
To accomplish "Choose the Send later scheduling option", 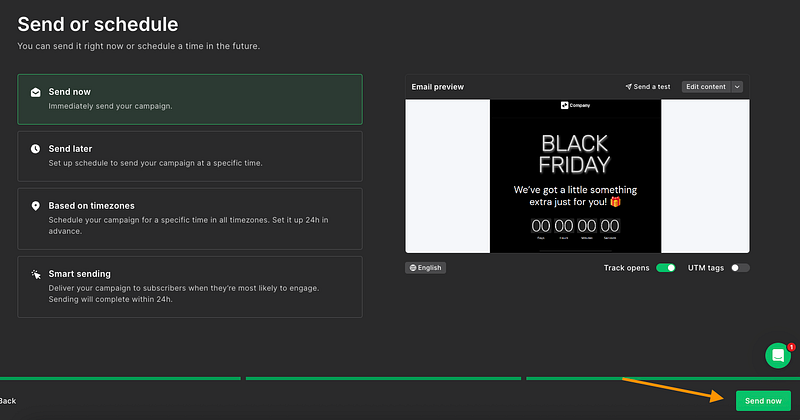I will coord(190,156).
